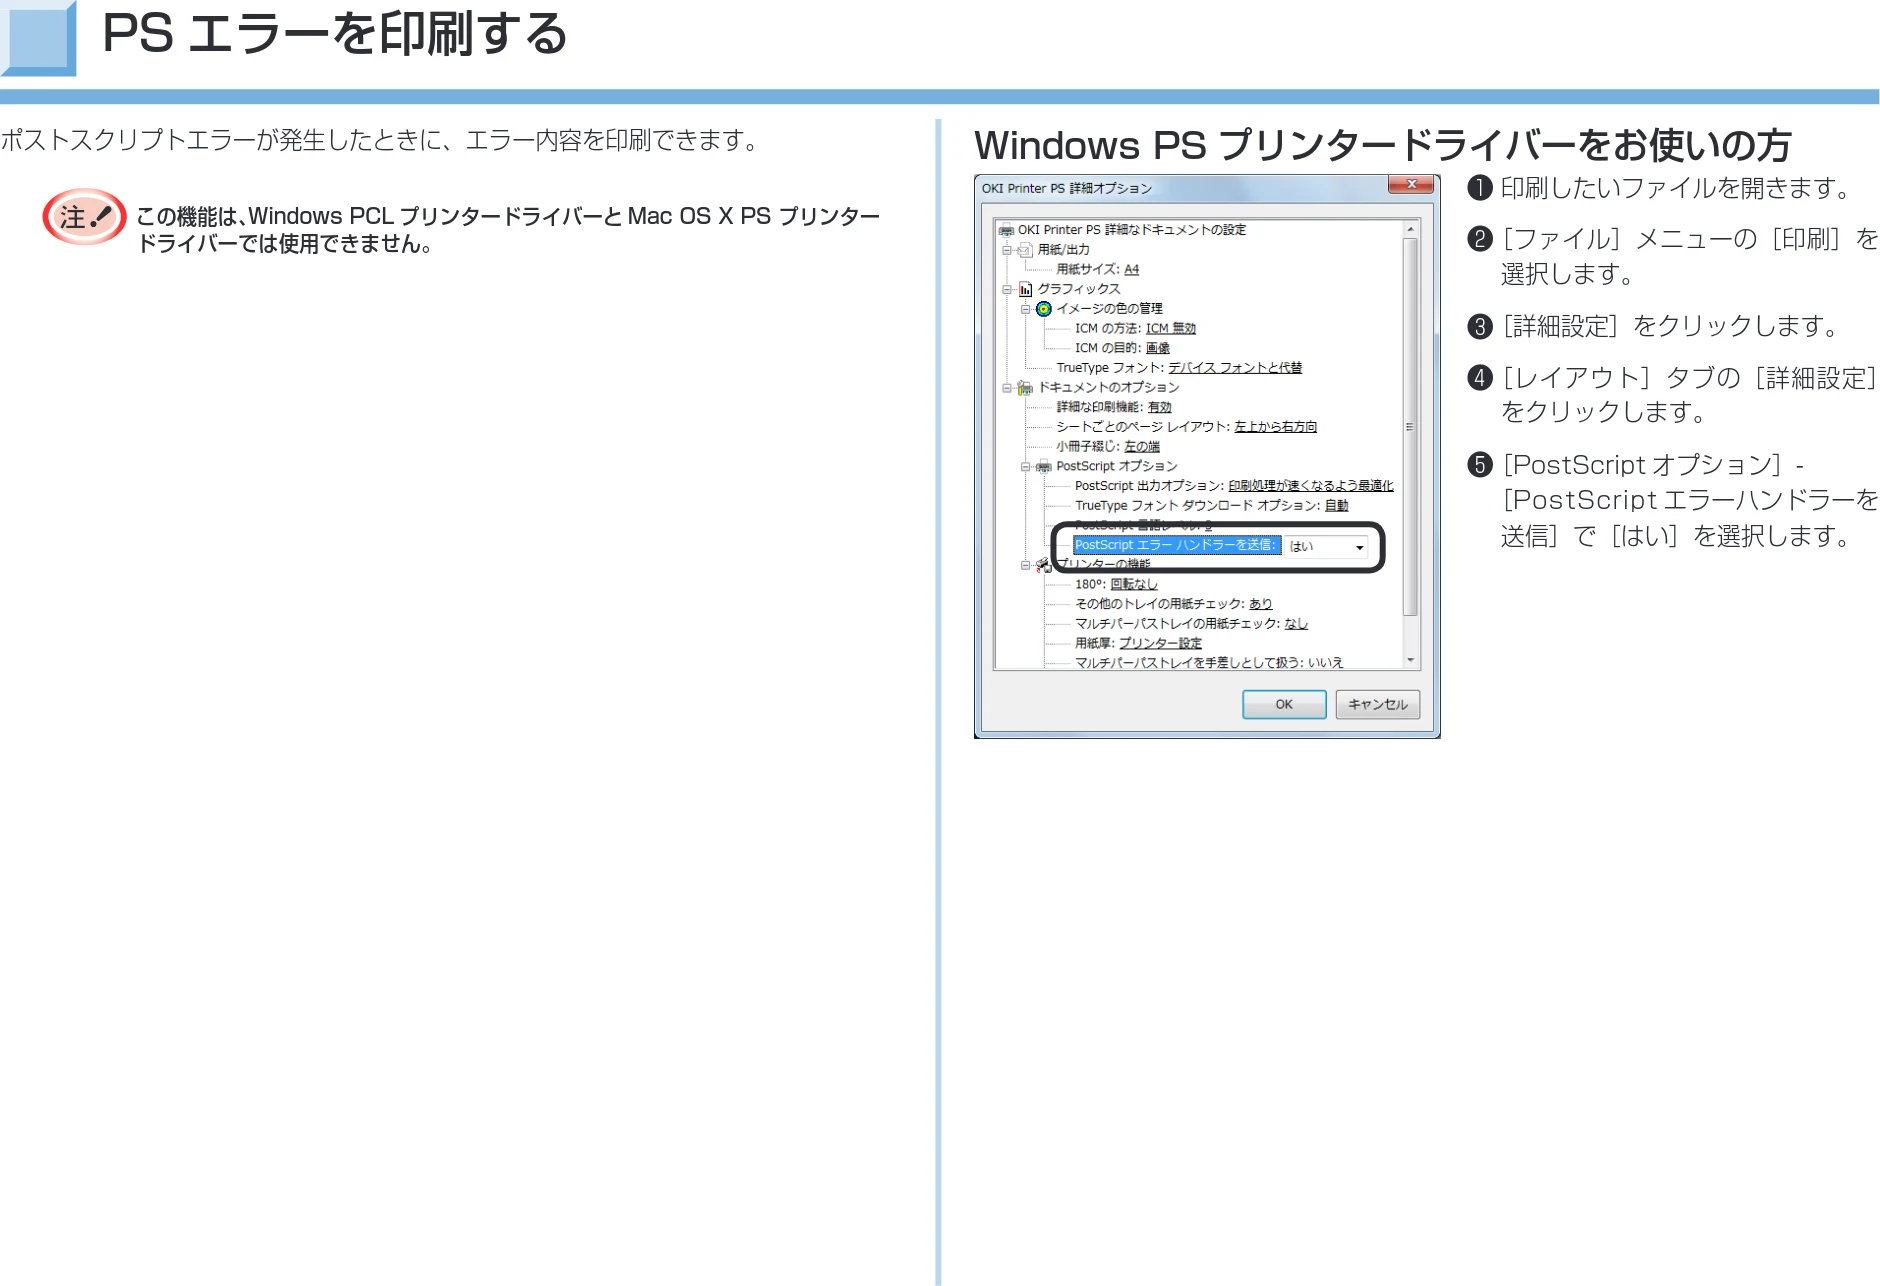This screenshot has height=1286, width=1880.
Task: Select the マルチパーパストレイを手差しとして扱う row
Action: click(x=1209, y=663)
